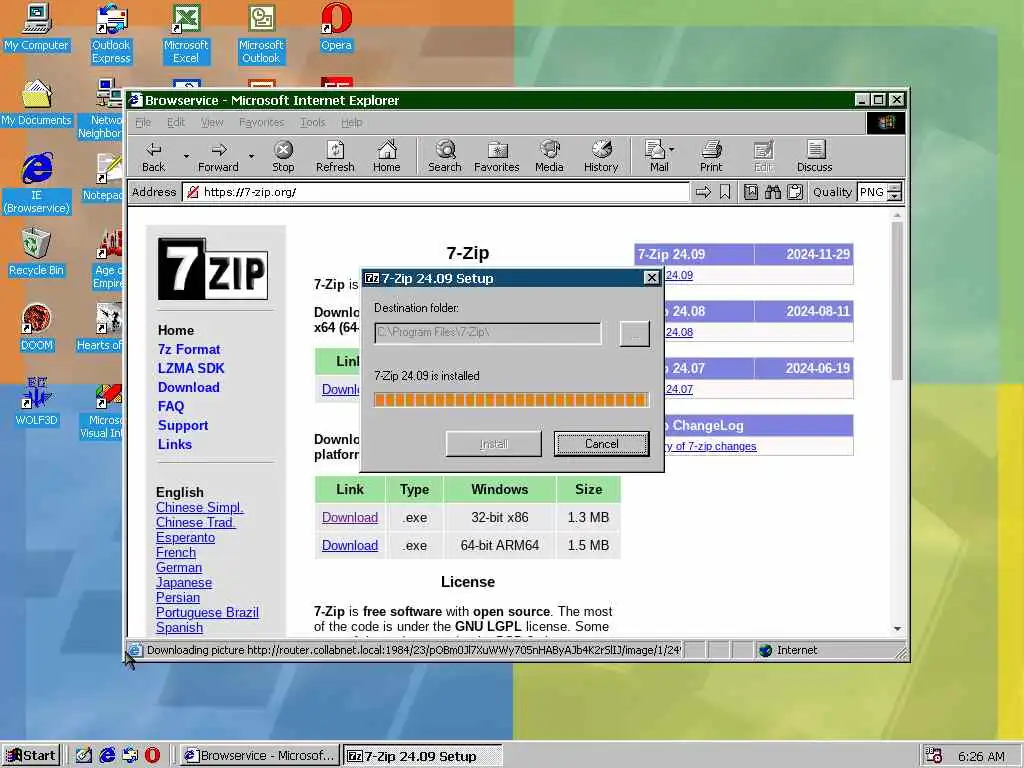Open the Search toolbar button
1024x768 pixels.
click(445, 157)
